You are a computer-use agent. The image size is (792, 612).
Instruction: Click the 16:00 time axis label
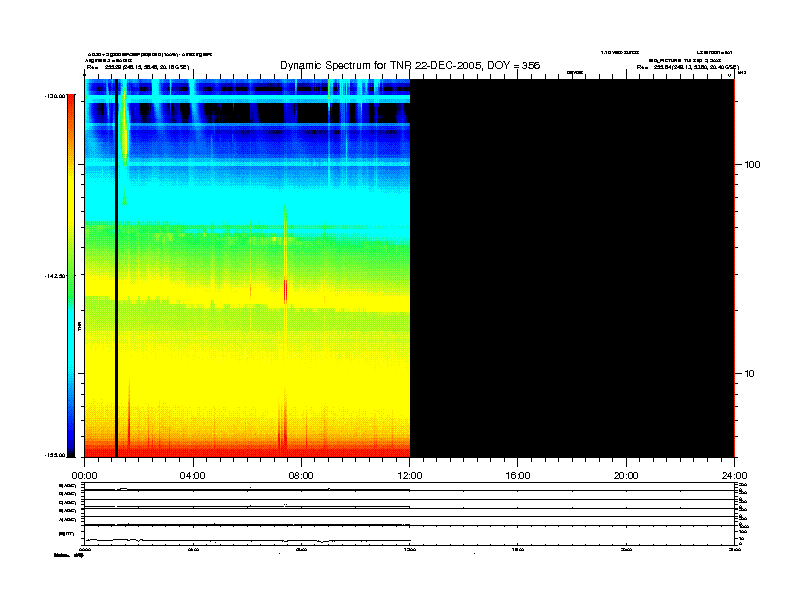point(517,475)
